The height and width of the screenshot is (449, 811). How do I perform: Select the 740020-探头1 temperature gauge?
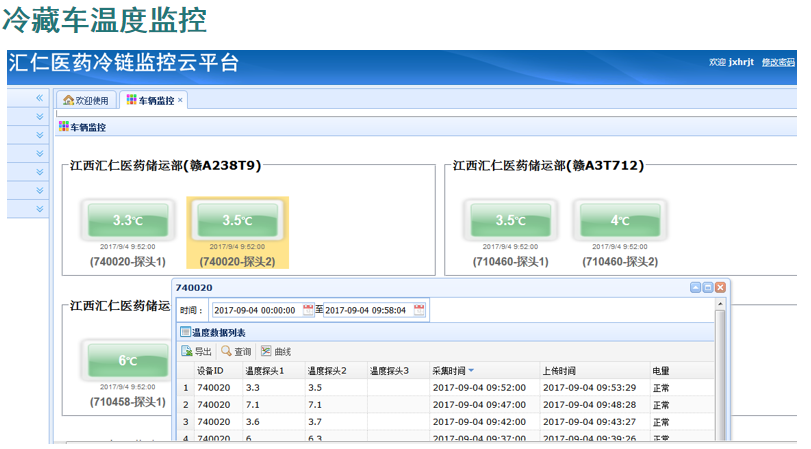[x=127, y=221]
